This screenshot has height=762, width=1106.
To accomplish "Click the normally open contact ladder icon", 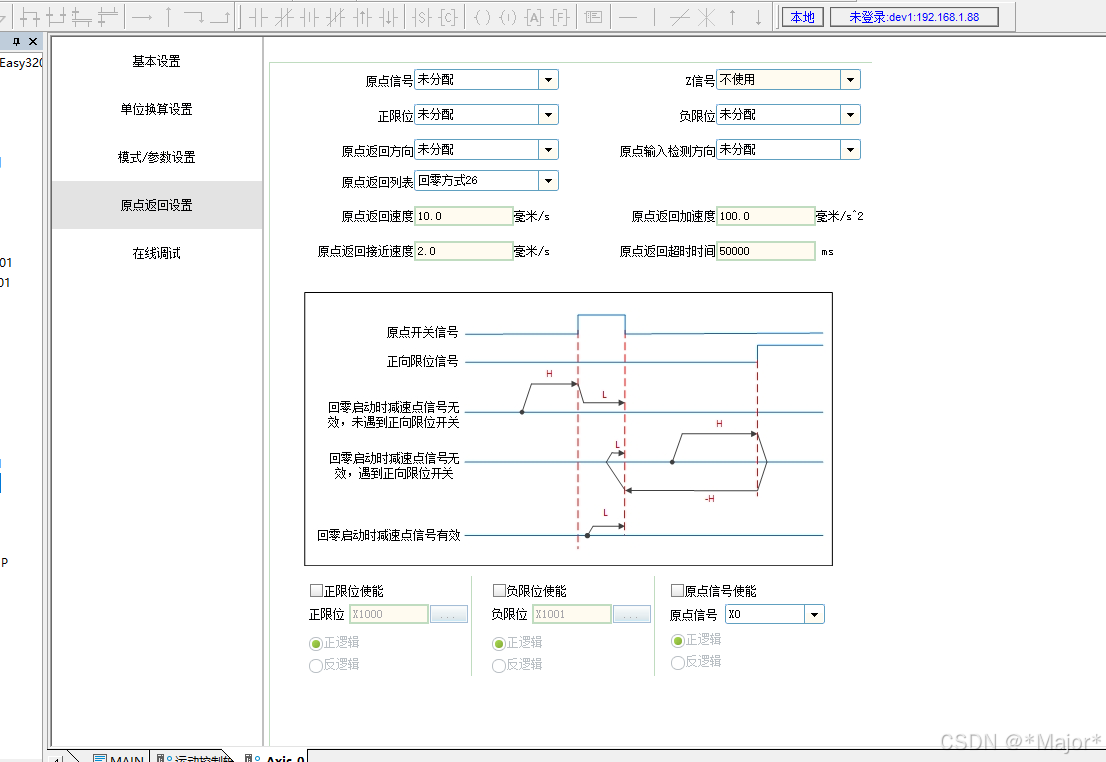I will pyautogui.click(x=258, y=17).
